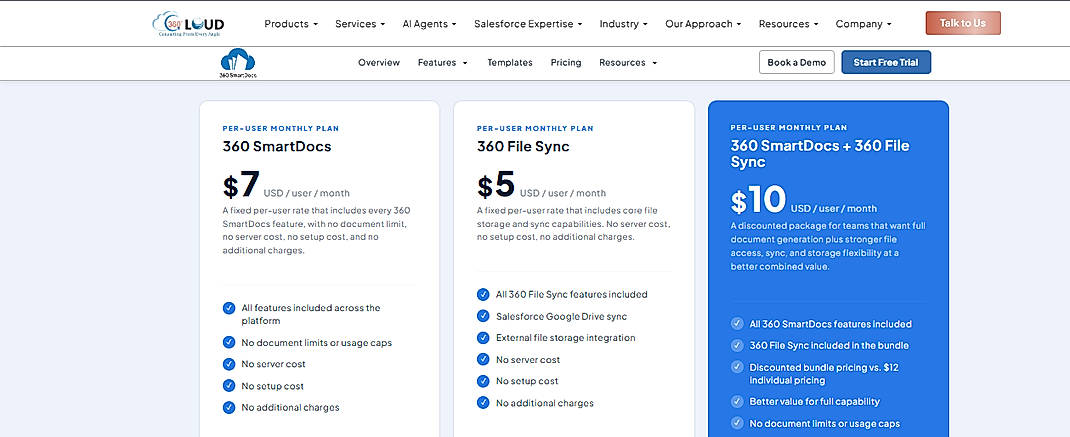This screenshot has width=1070, height=437.
Task: Click check icon beside 'No additional charges' in SmartDocs card
Action: tap(229, 407)
